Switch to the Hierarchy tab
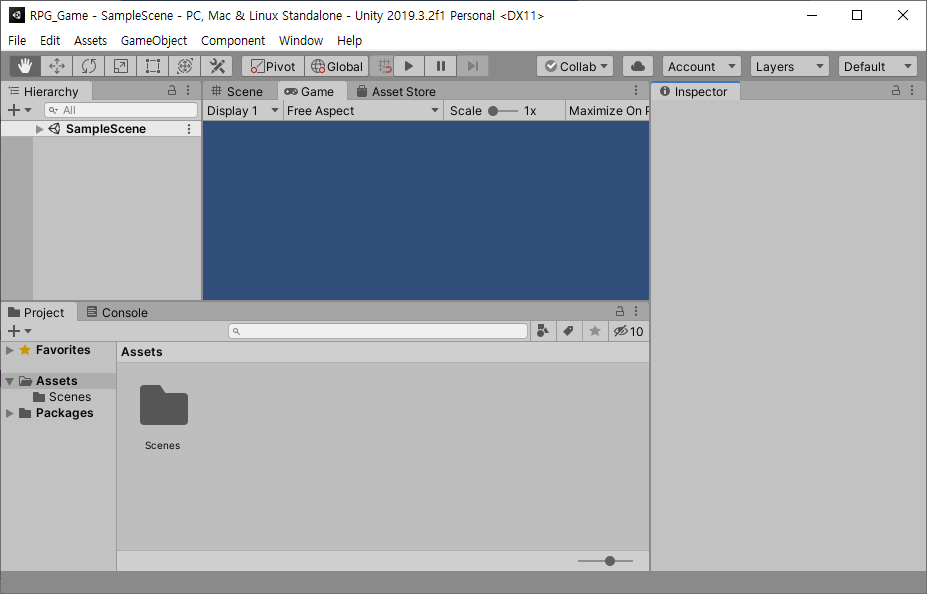 (45, 92)
